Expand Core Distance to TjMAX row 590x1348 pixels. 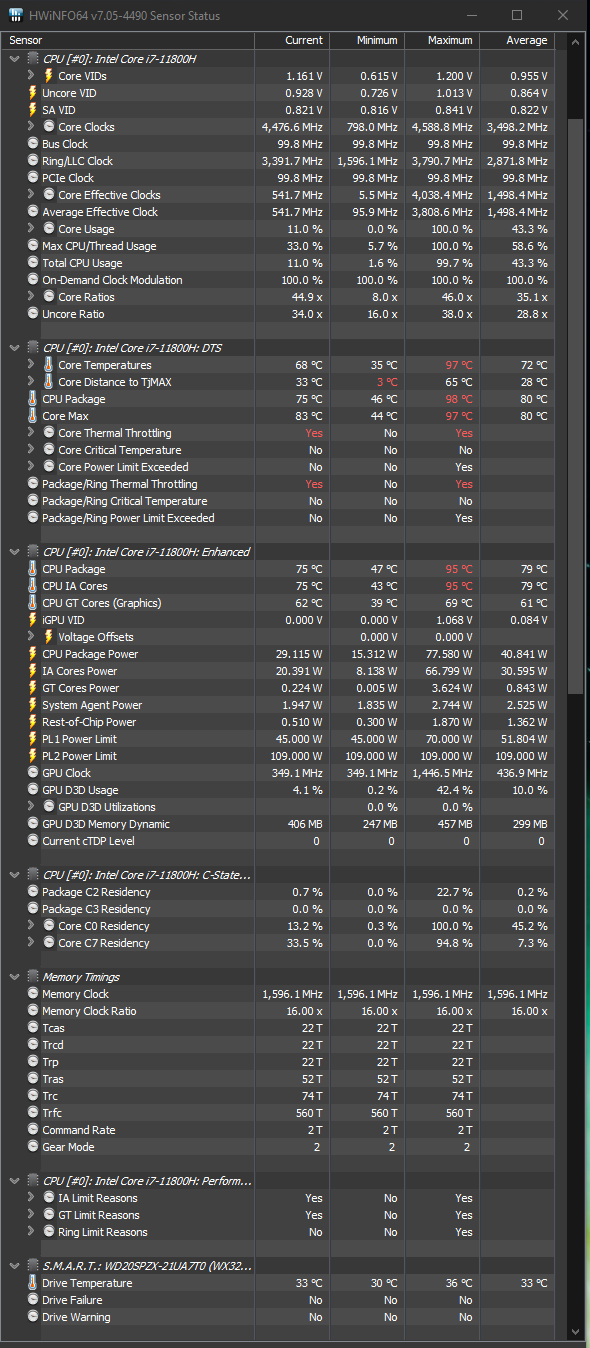coord(31,382)
